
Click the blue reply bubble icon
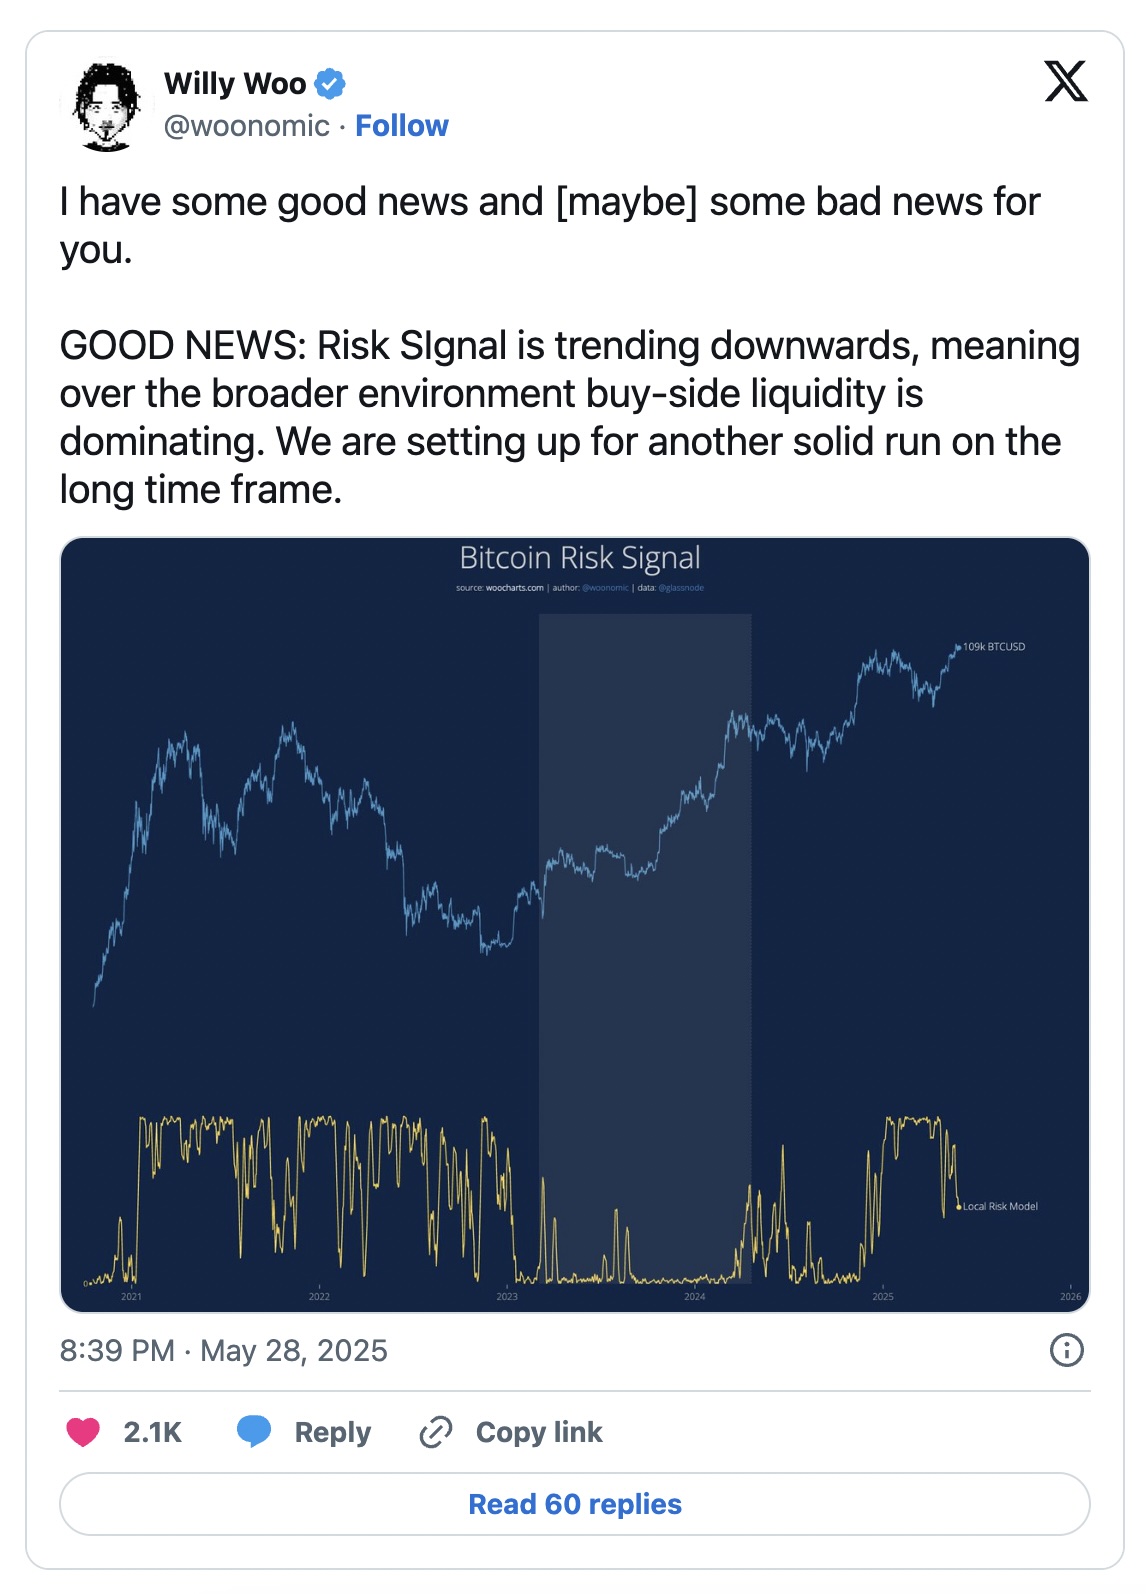coord(254,1432)
